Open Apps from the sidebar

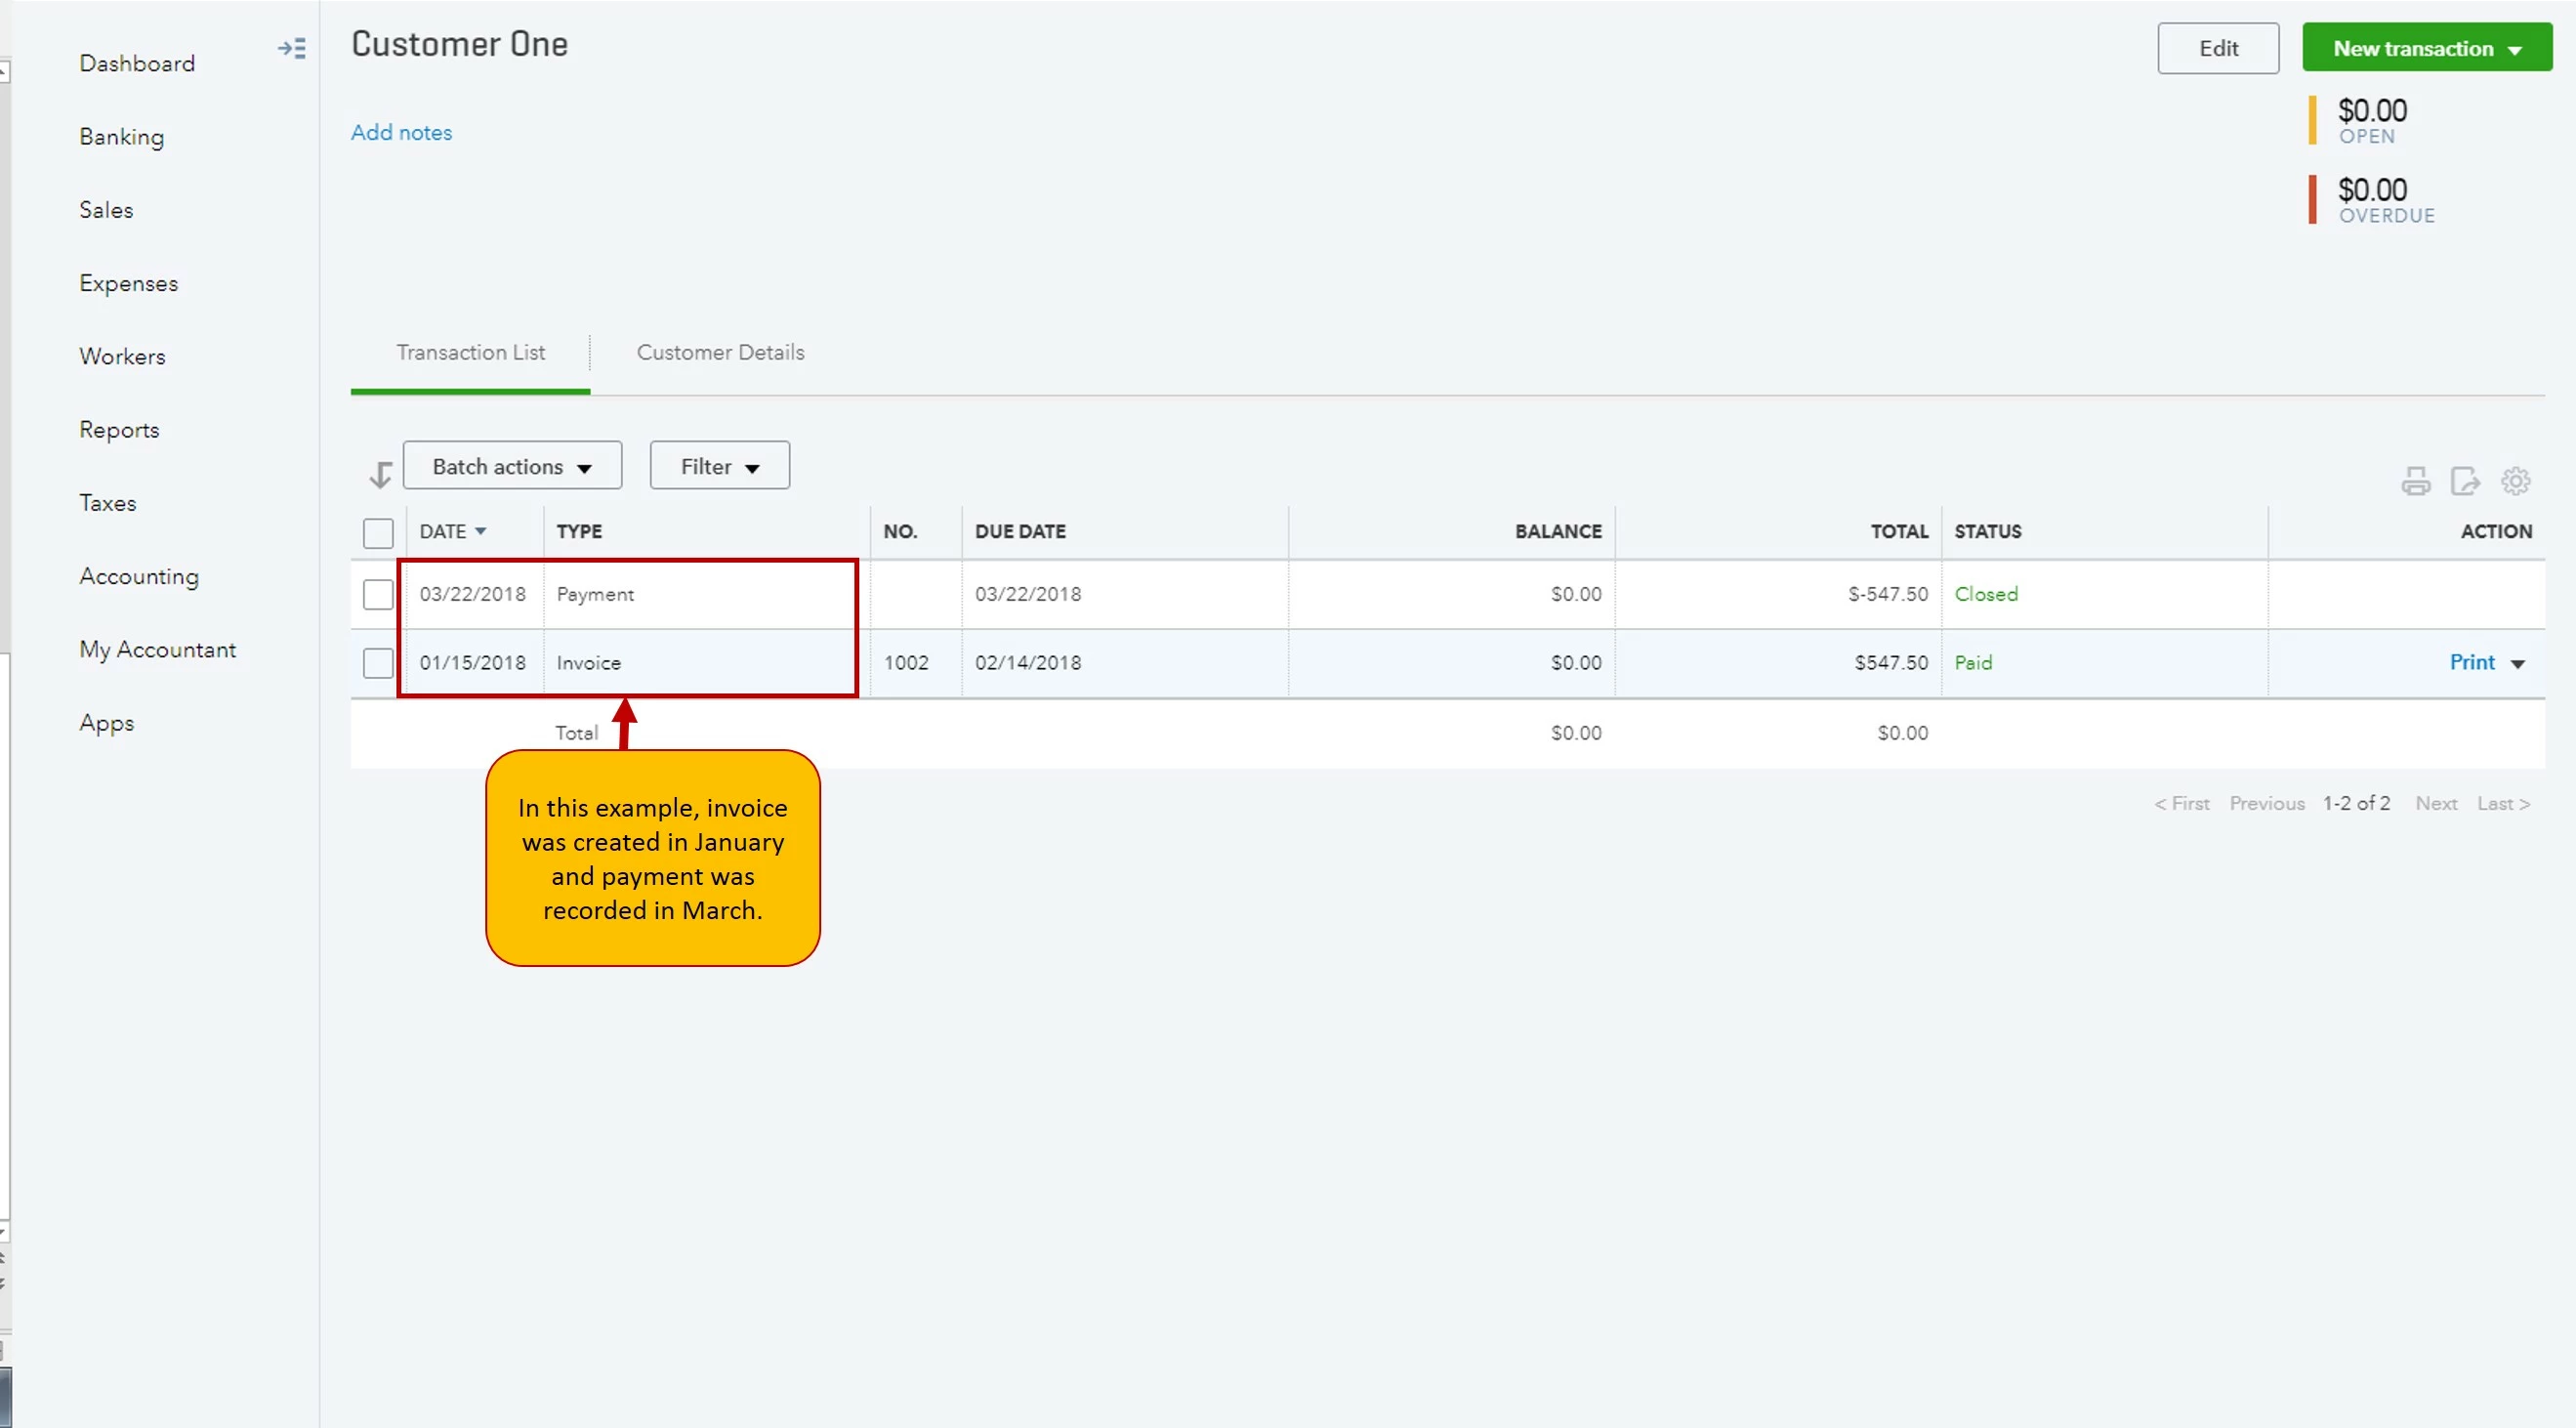pos(107,723)
